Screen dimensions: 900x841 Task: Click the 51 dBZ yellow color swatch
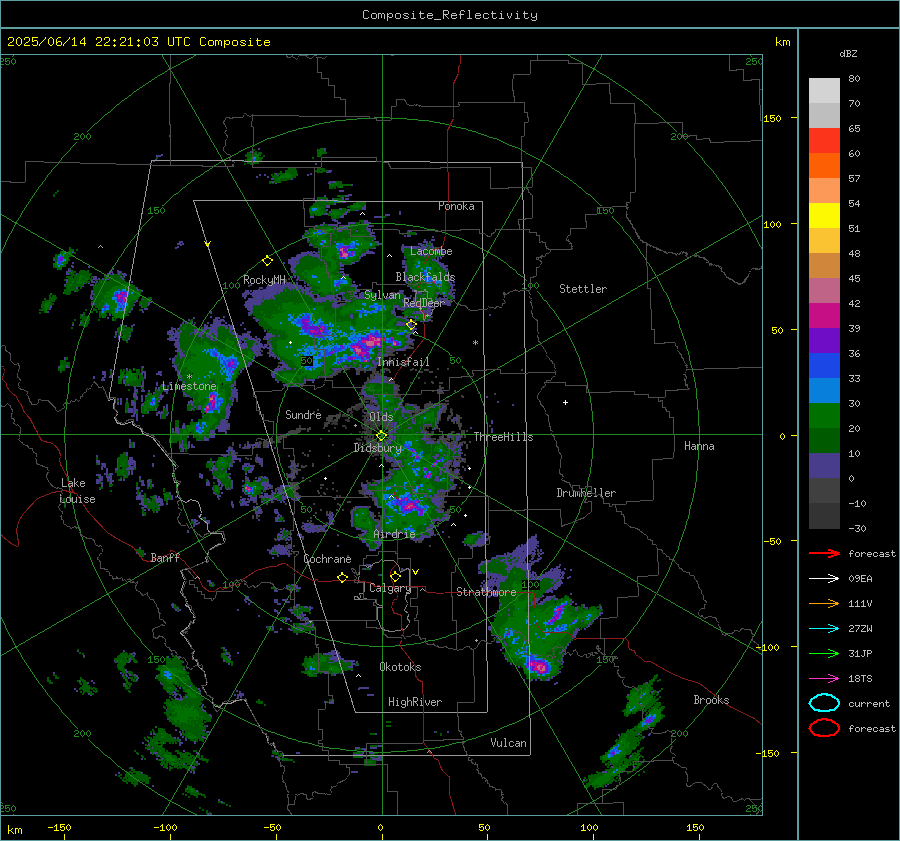tap(824, 216)
